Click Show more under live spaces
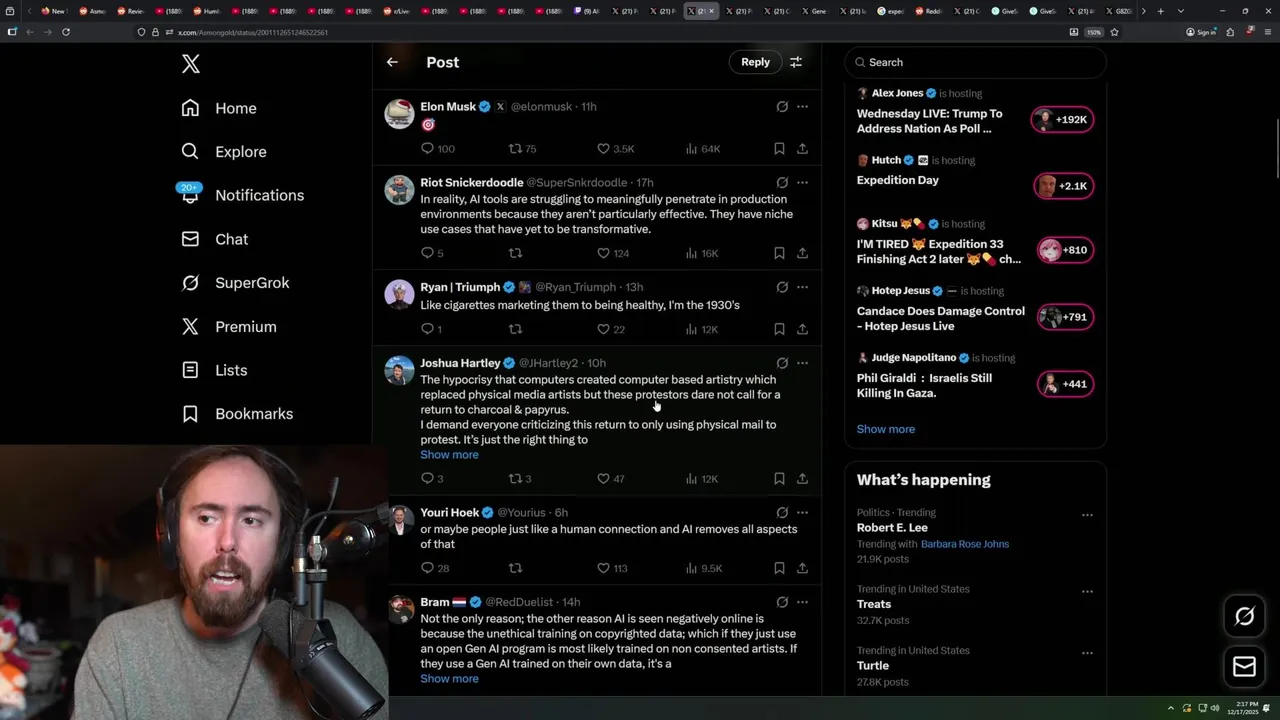 (885, 429)
